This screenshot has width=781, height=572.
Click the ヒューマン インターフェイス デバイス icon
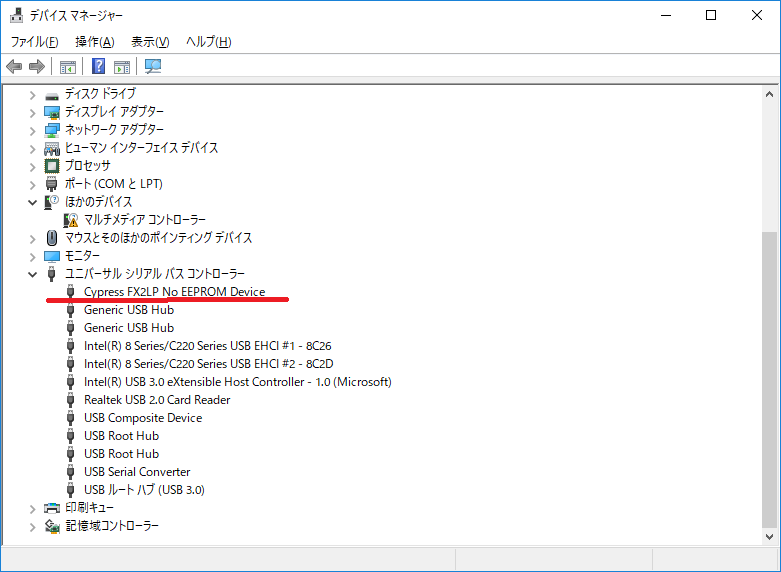(52, 148)
